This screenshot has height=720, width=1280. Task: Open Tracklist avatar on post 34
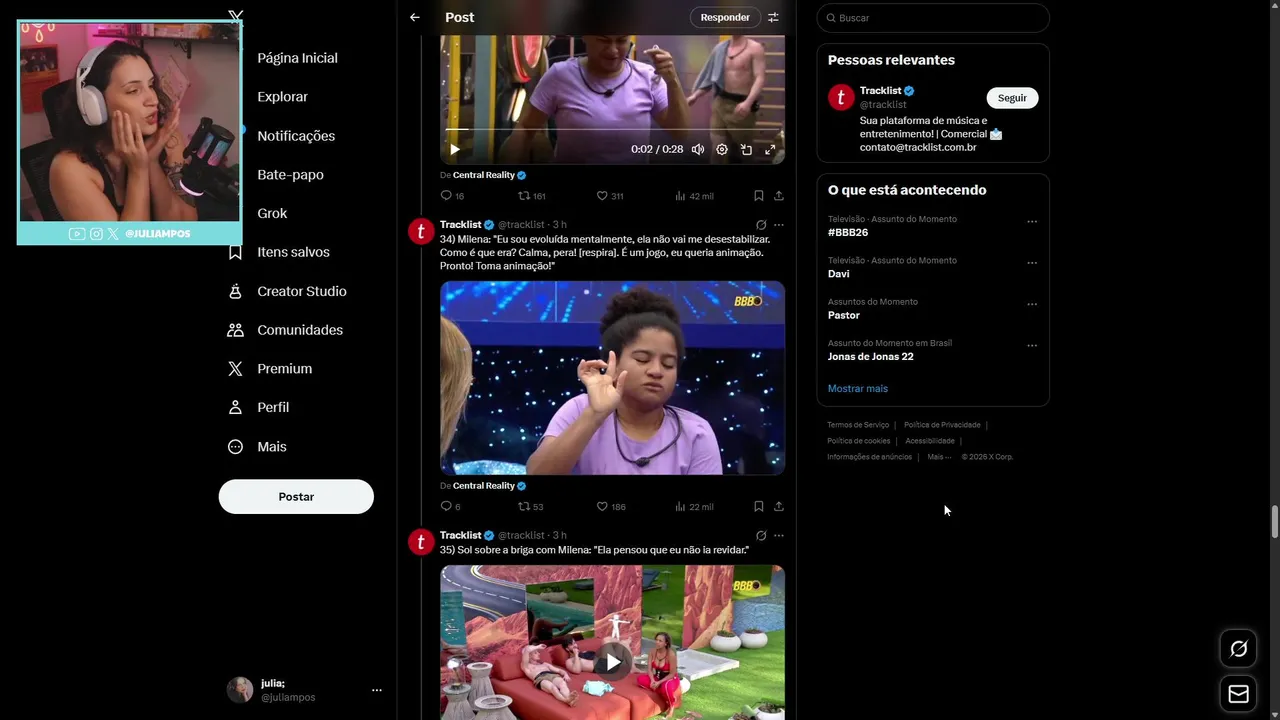(421, 232)
